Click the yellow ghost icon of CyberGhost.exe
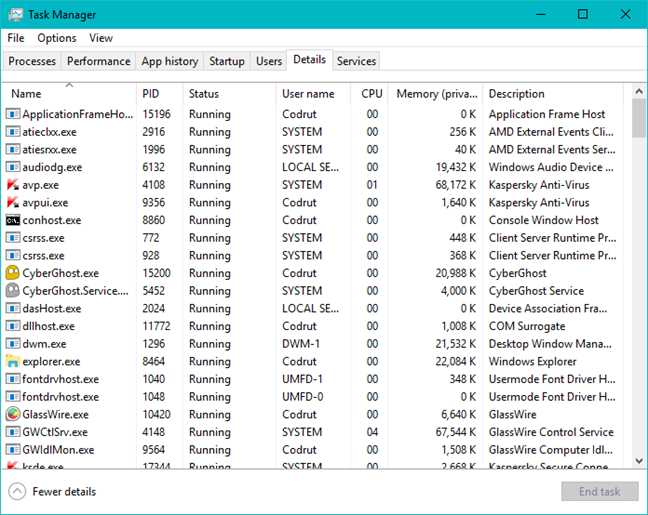The width and height of the screenshot is (648, 515). (x=13, y=273)
